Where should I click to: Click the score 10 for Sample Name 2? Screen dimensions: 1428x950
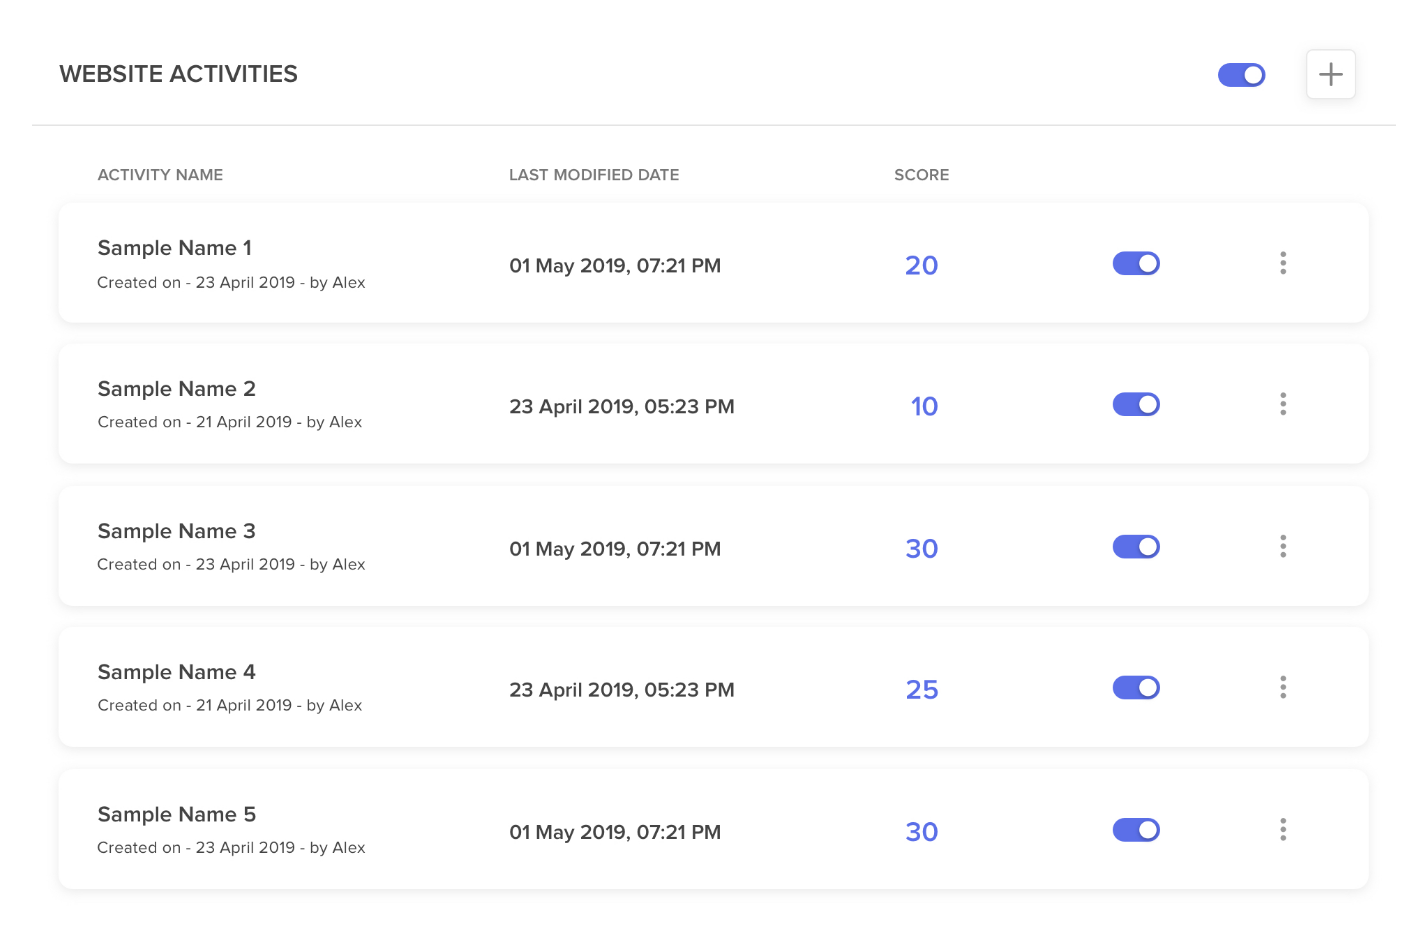[x=924, y=407]
